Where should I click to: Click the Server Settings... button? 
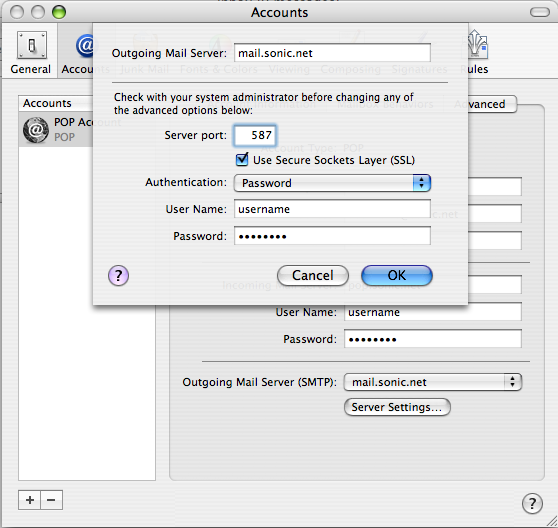pos(397,407)
